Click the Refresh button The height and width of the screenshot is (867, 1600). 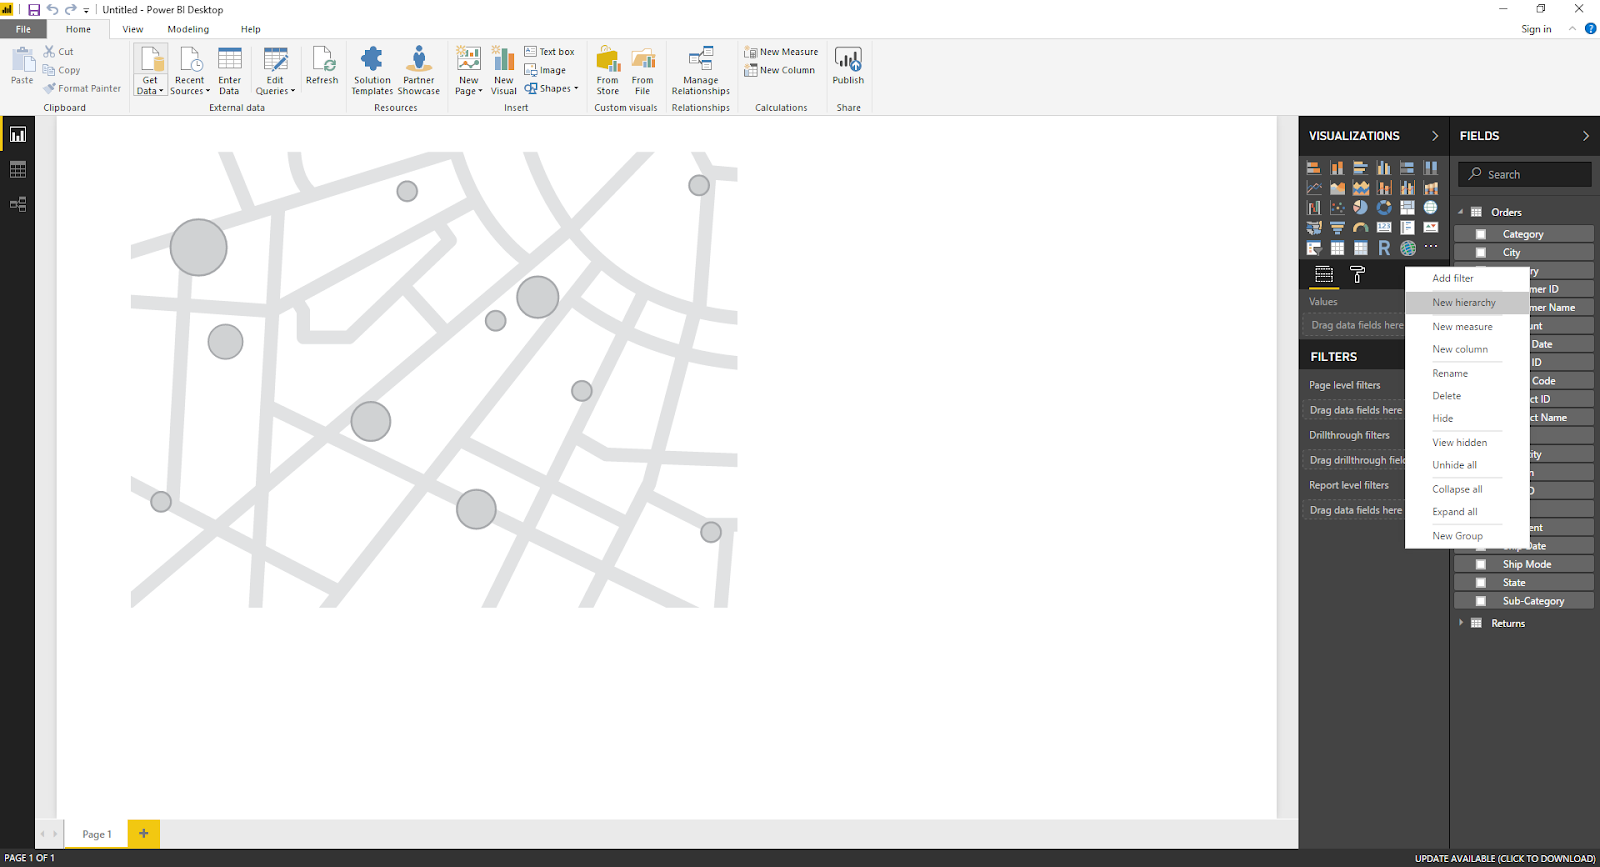click(x=322, y=66)
